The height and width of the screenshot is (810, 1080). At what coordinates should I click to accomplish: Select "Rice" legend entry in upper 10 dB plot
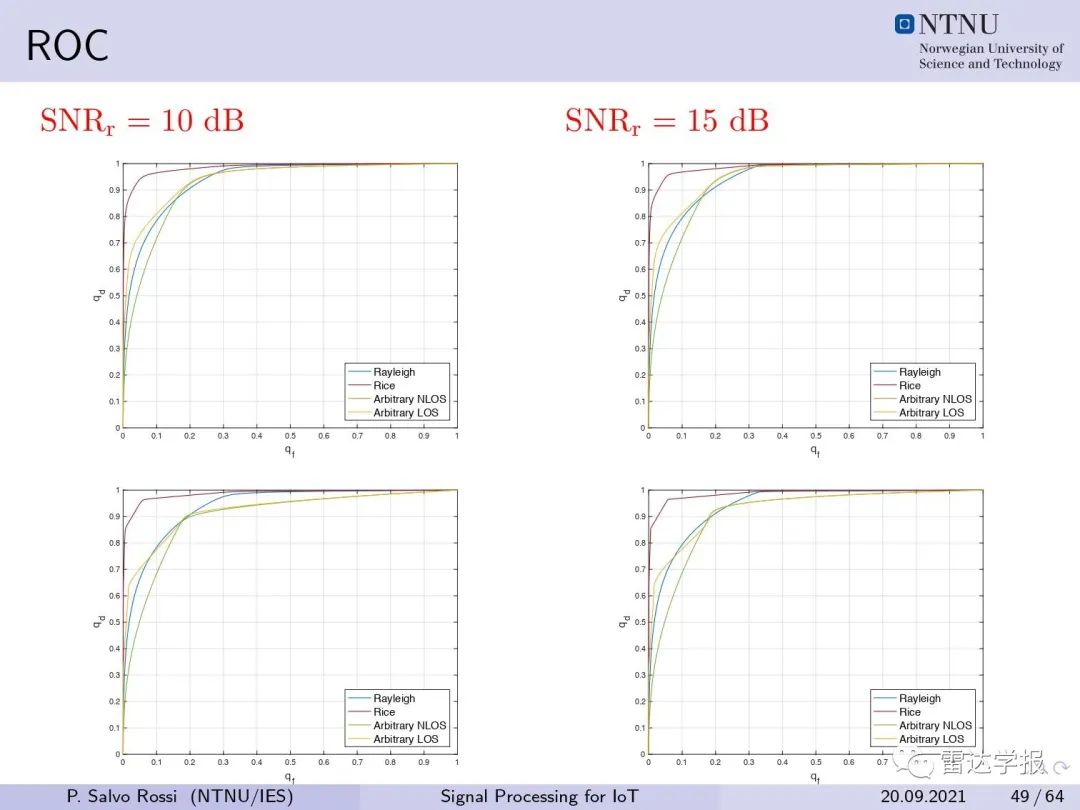point(384,386)
